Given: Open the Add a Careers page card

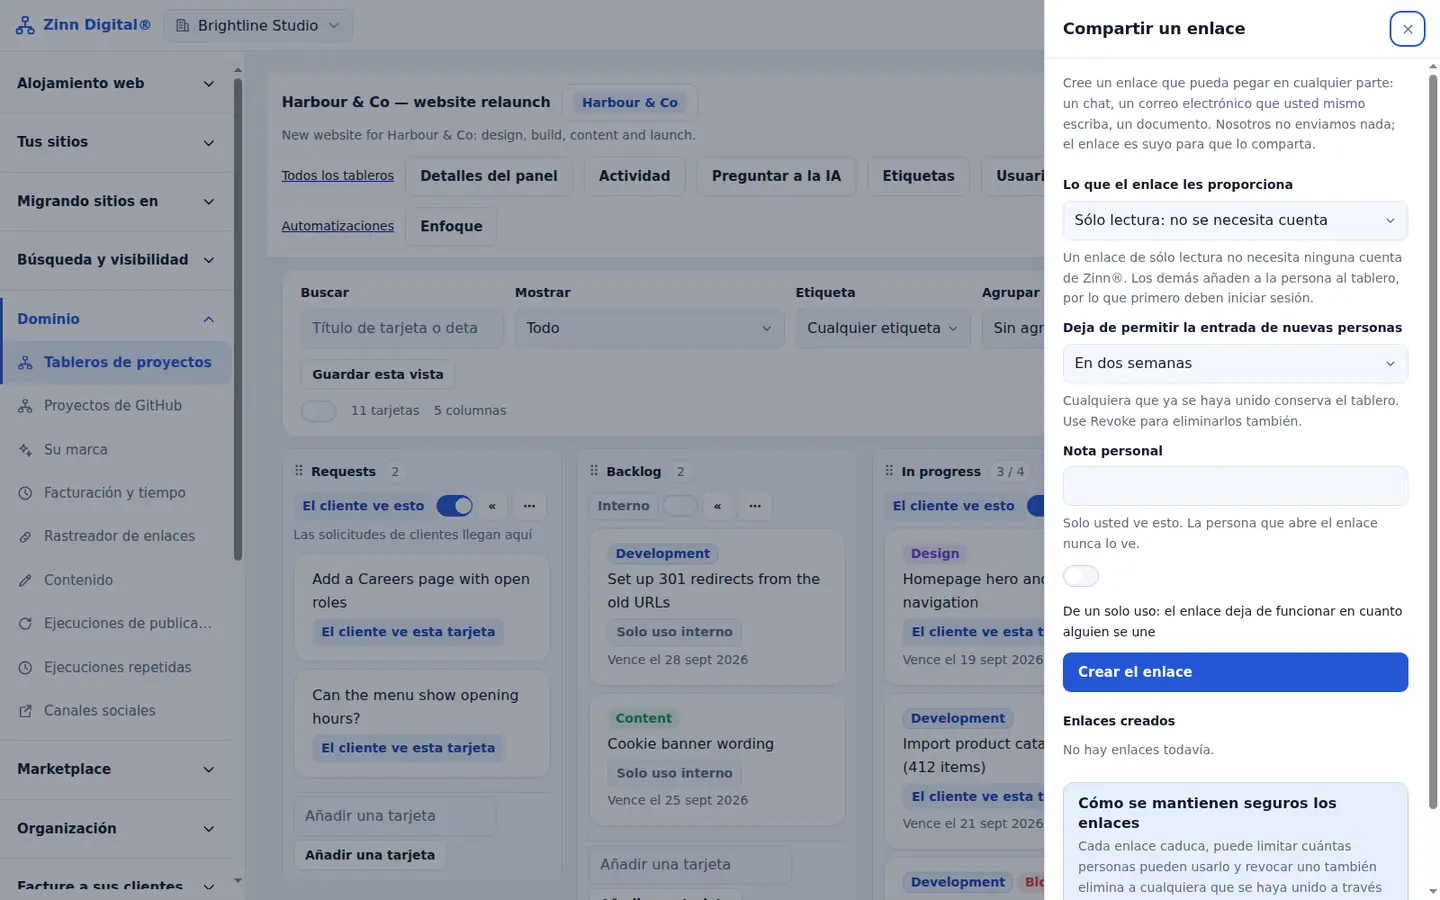Looking at the screenshot, I should pos(421,609).
